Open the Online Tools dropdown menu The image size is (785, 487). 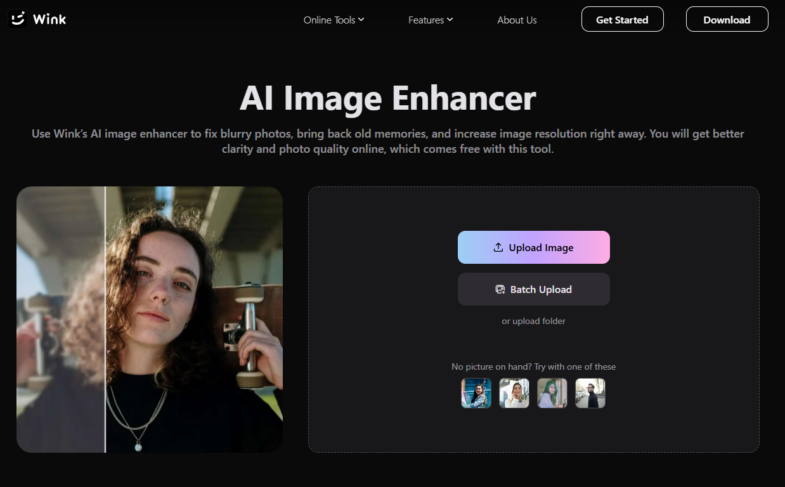click(x=333, y=20)
